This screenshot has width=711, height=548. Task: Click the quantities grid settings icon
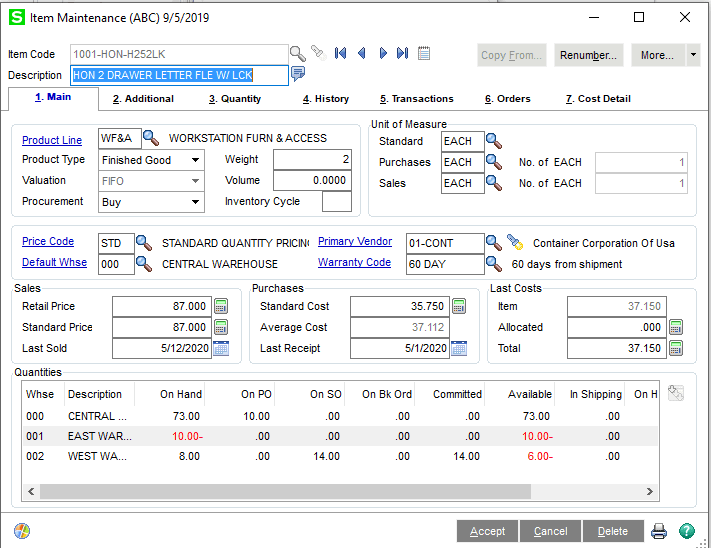(676, 393)
